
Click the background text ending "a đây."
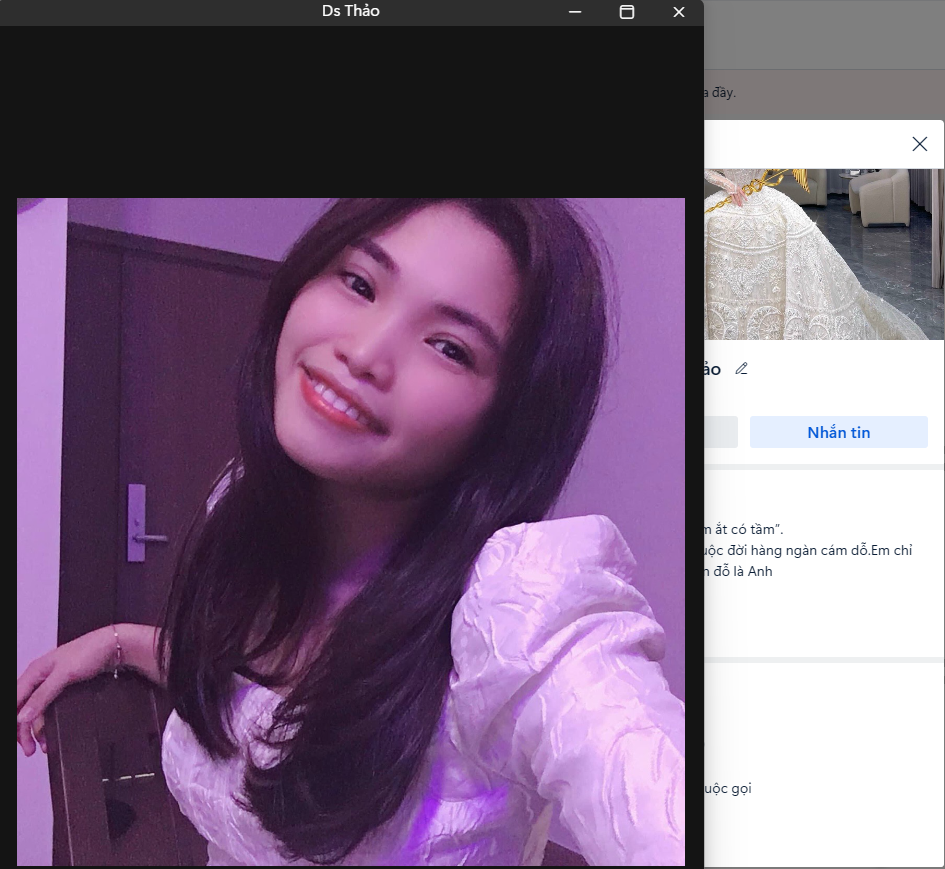point(720,93)
